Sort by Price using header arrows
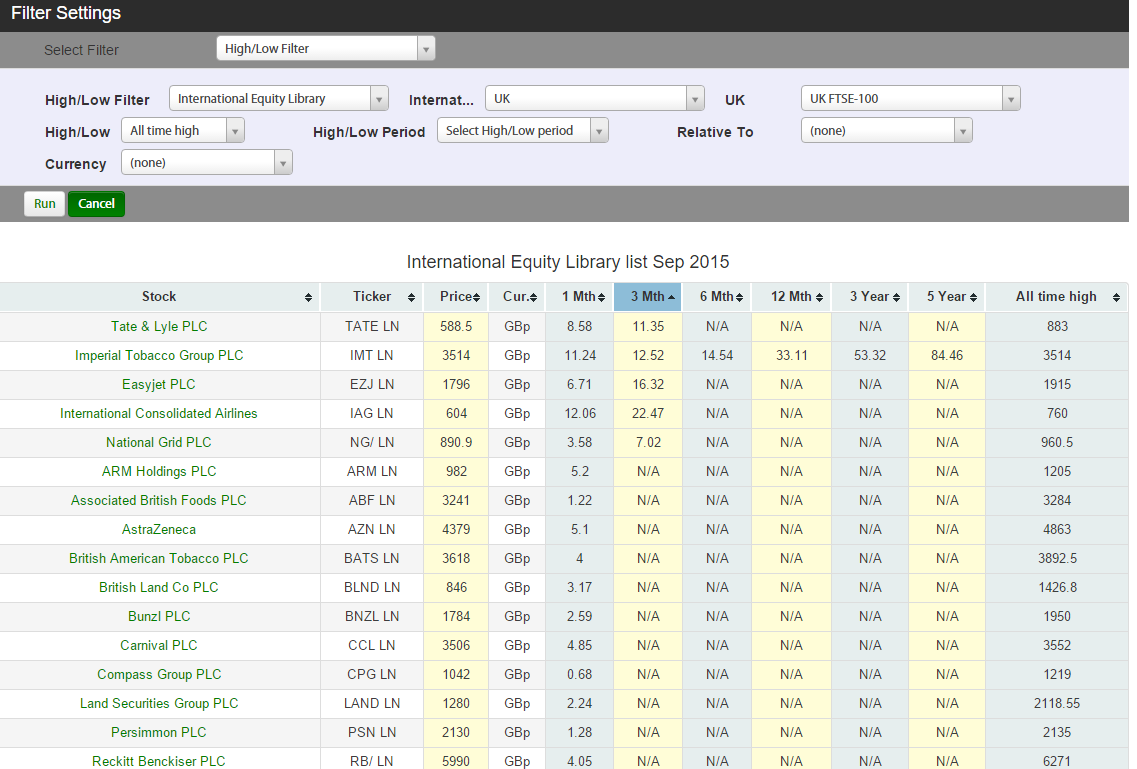This screenshot has height=769, width=1137. click(478, 298)
